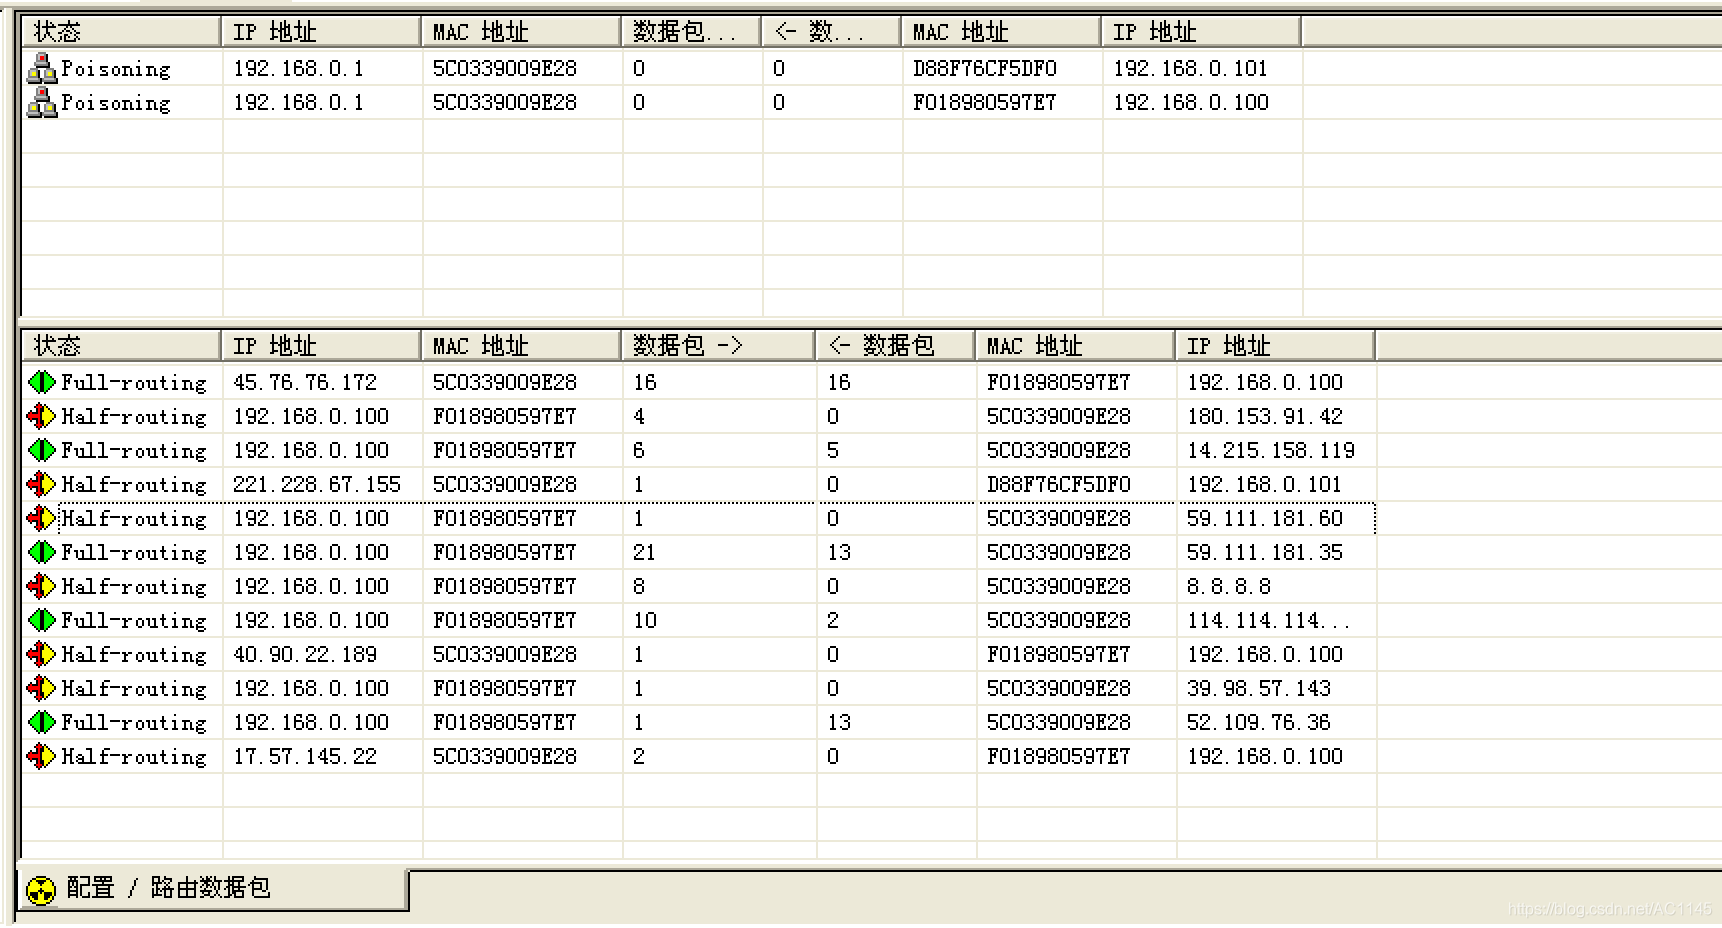Viewport: 1722px width, 928px height.
Task: Click 192.168.0.100 in the upper Poisoning table
Action: (x=1191, y=102)
